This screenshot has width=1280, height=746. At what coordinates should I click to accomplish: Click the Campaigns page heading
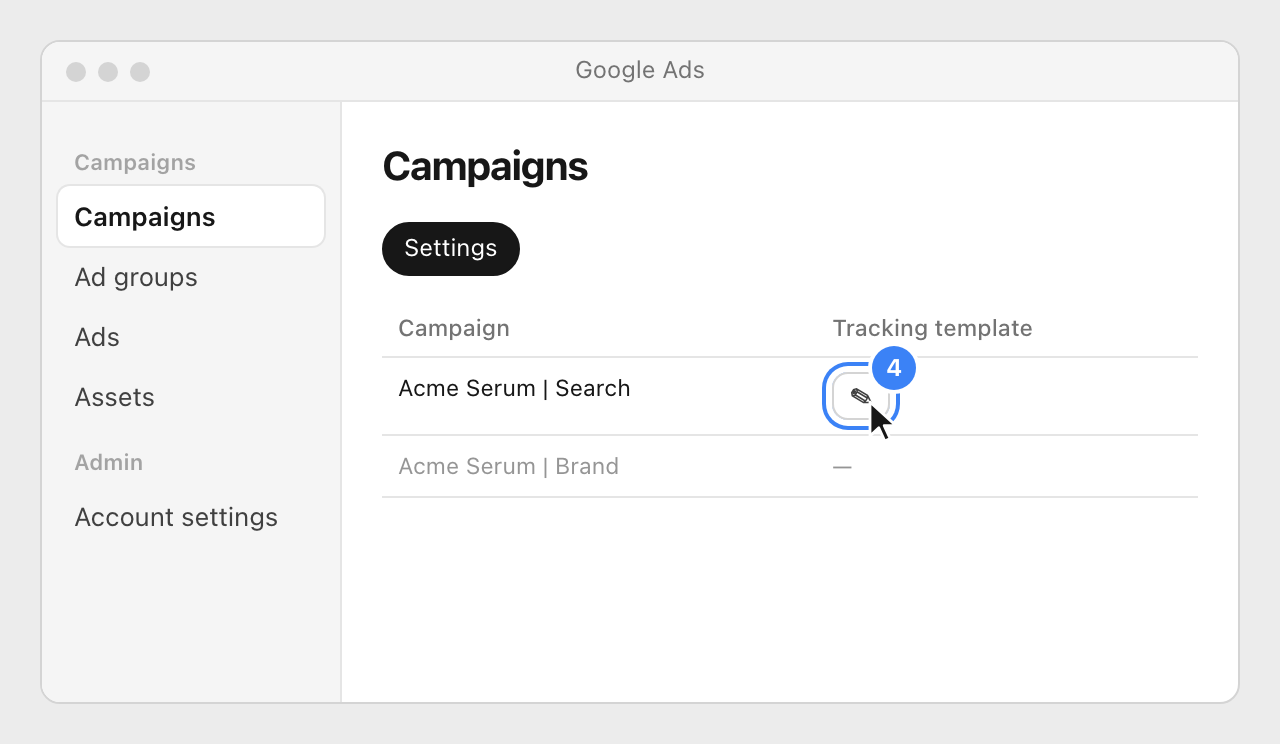(x=485, y=166)
